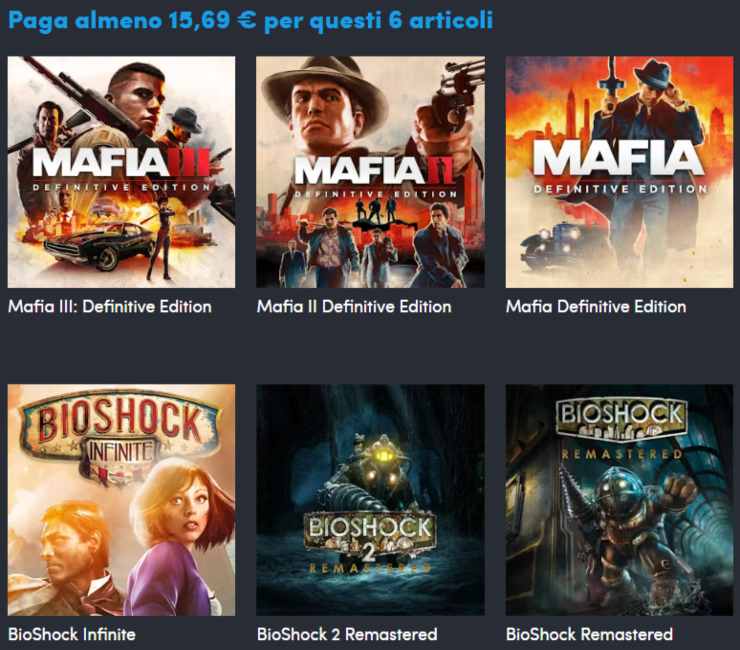The image size is (740, 650).
Task: Click the 'BioShock Remastered' title text
Action: click(x=589, y=634)
